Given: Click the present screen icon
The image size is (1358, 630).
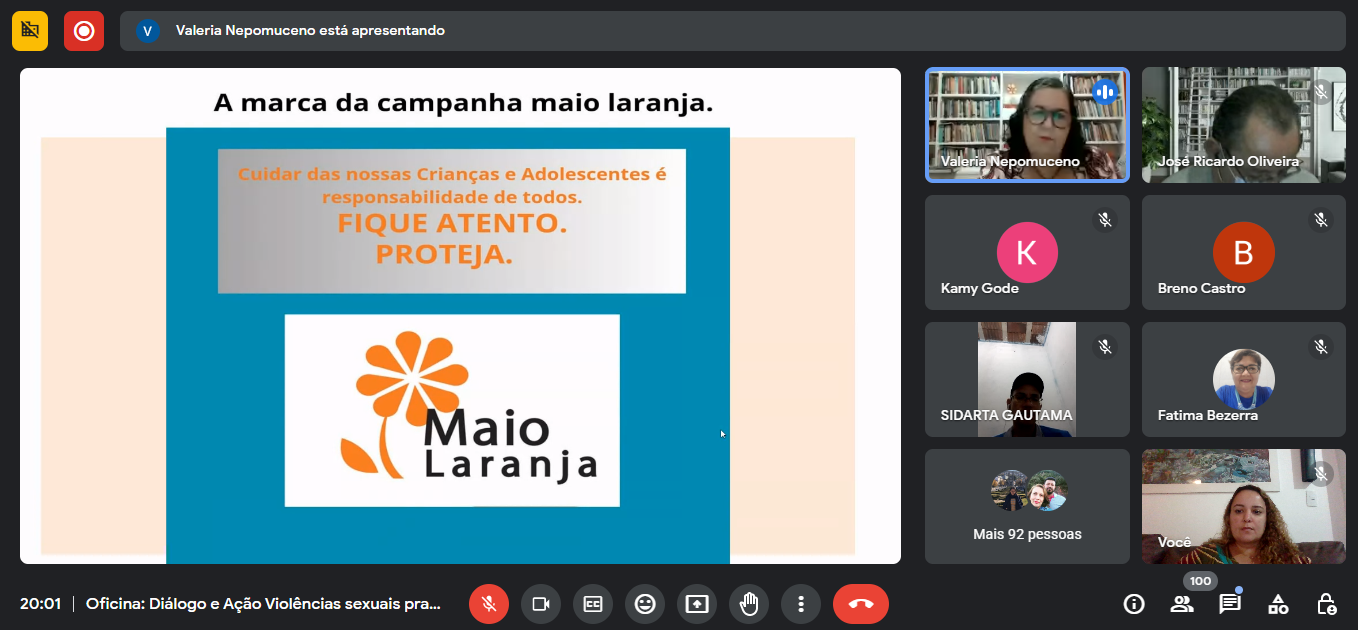Looking at the screenshot, I should tap(697, 604).
